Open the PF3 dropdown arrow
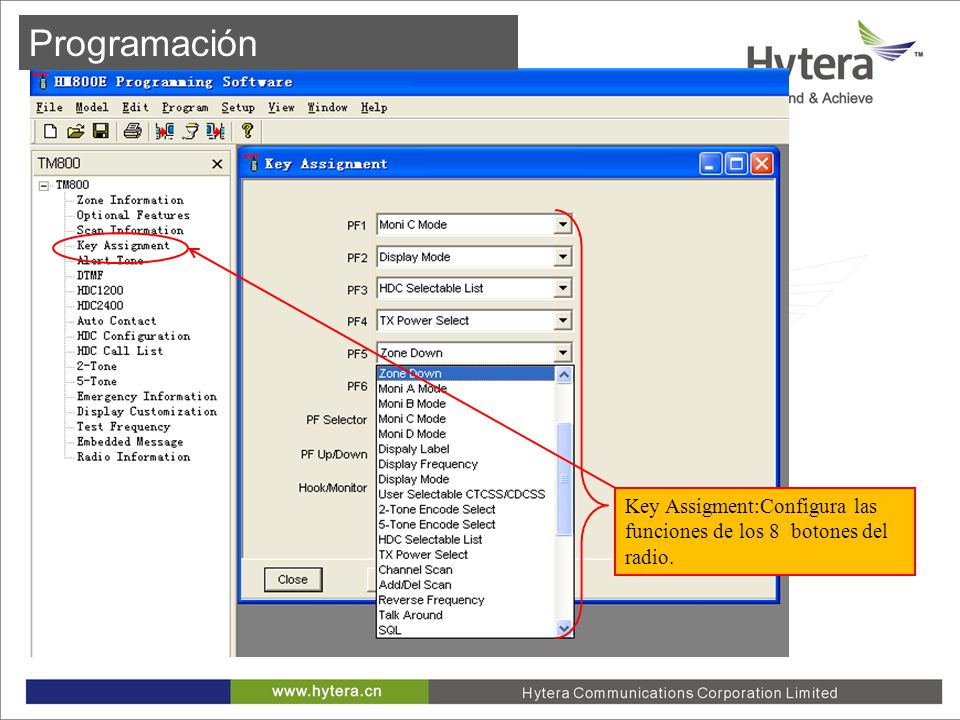 tap(563, 288)
